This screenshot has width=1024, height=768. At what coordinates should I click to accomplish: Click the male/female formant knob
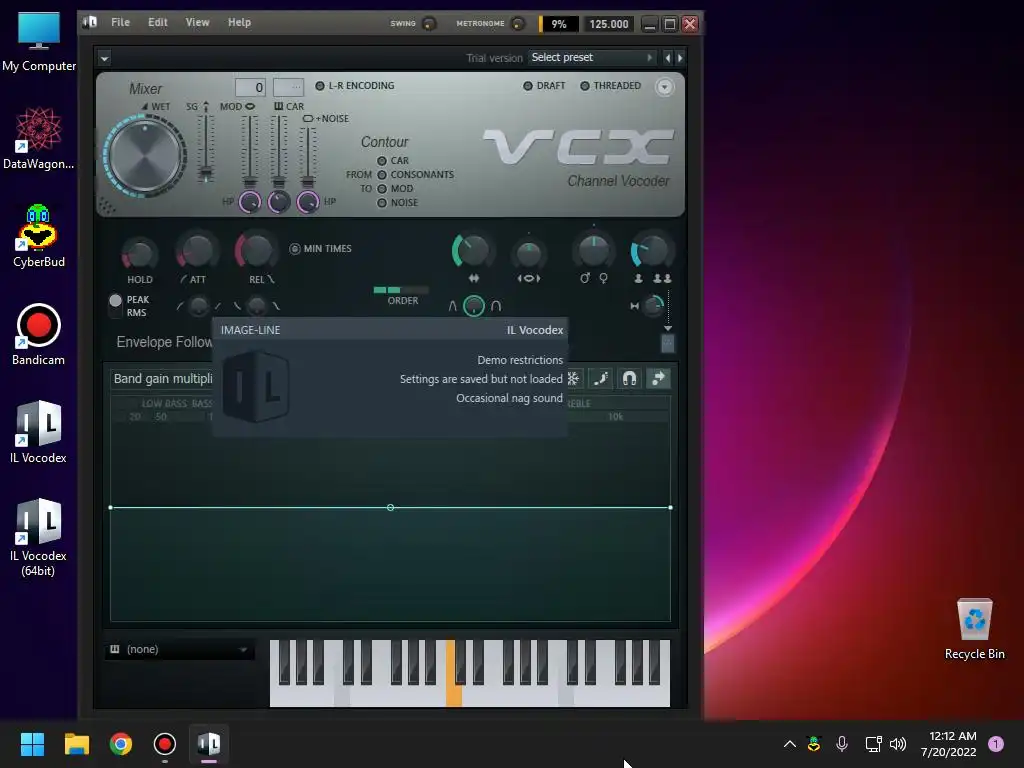click(x=594, y=251)
